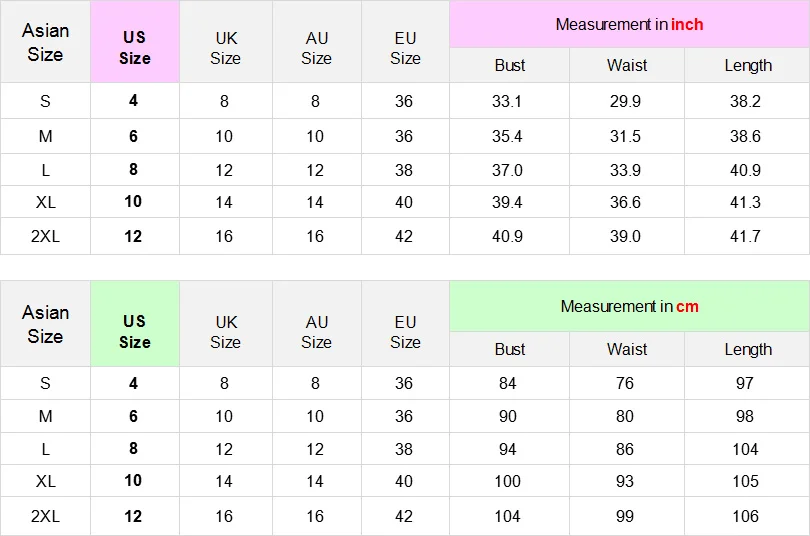Click the Asian Size header in cm table
Viewport: 810px width, 536px height.
tap(45, 324)
